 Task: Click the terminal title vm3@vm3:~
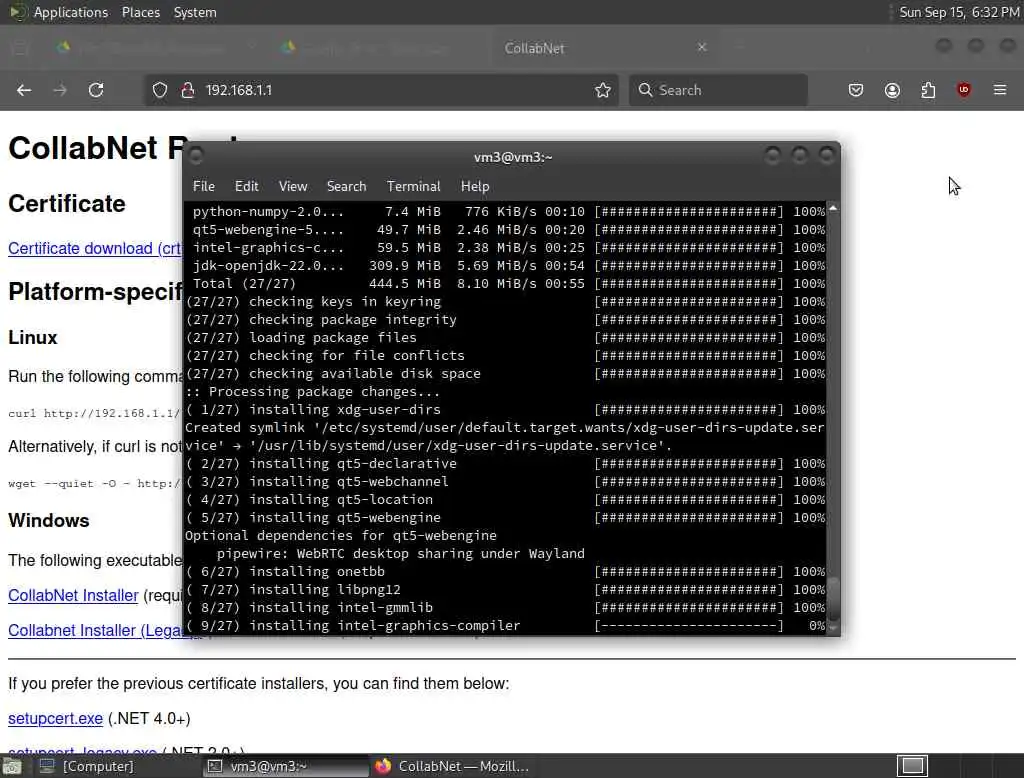[513, 157]
